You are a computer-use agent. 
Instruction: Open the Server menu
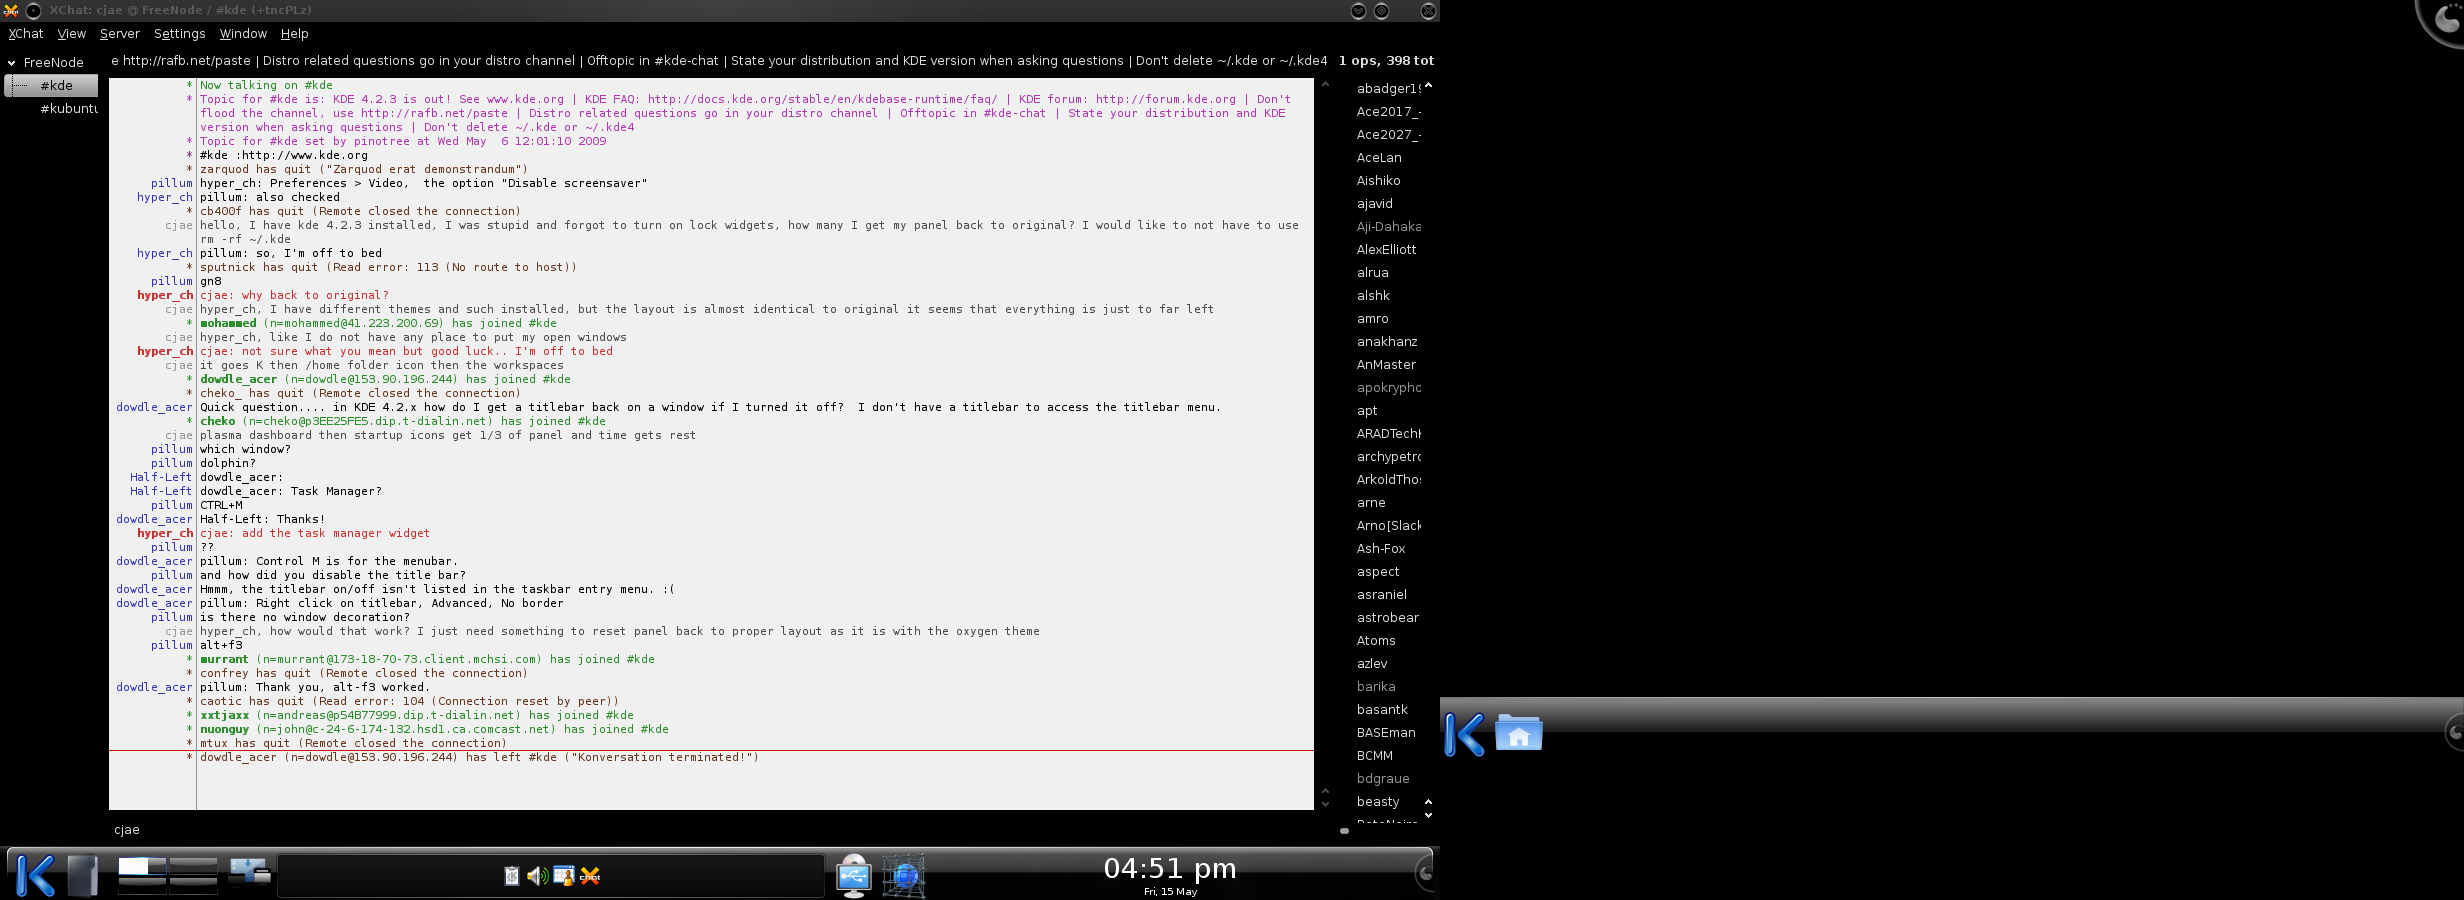119,34
